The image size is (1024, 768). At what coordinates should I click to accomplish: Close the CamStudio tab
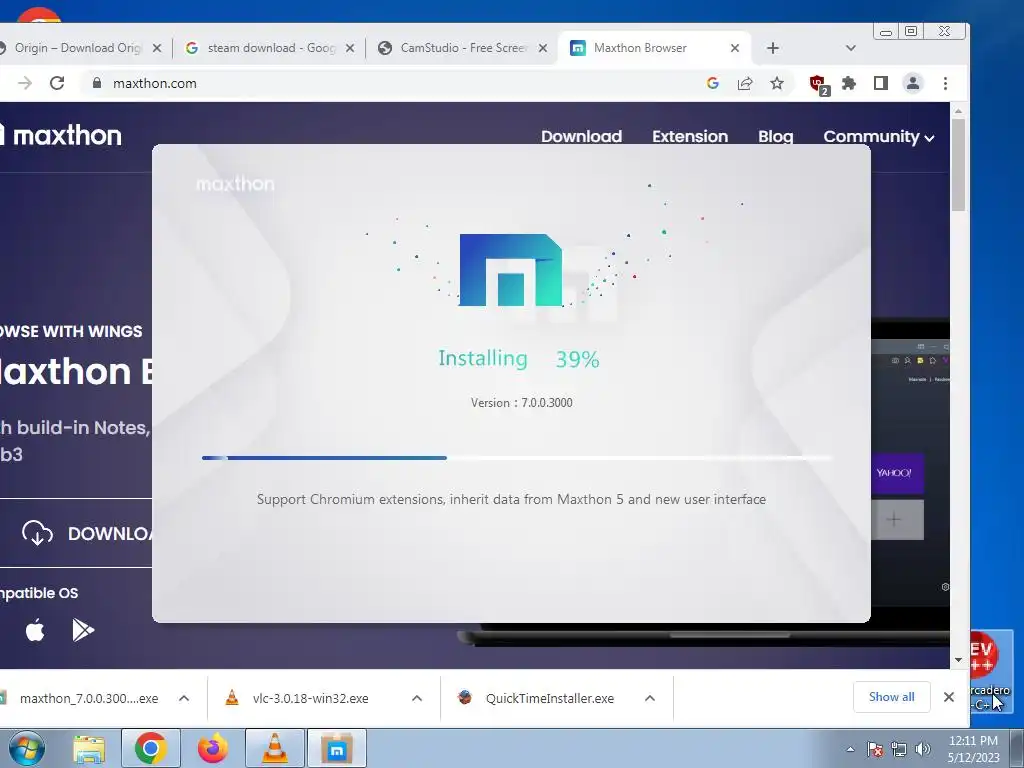coord(543,48)
